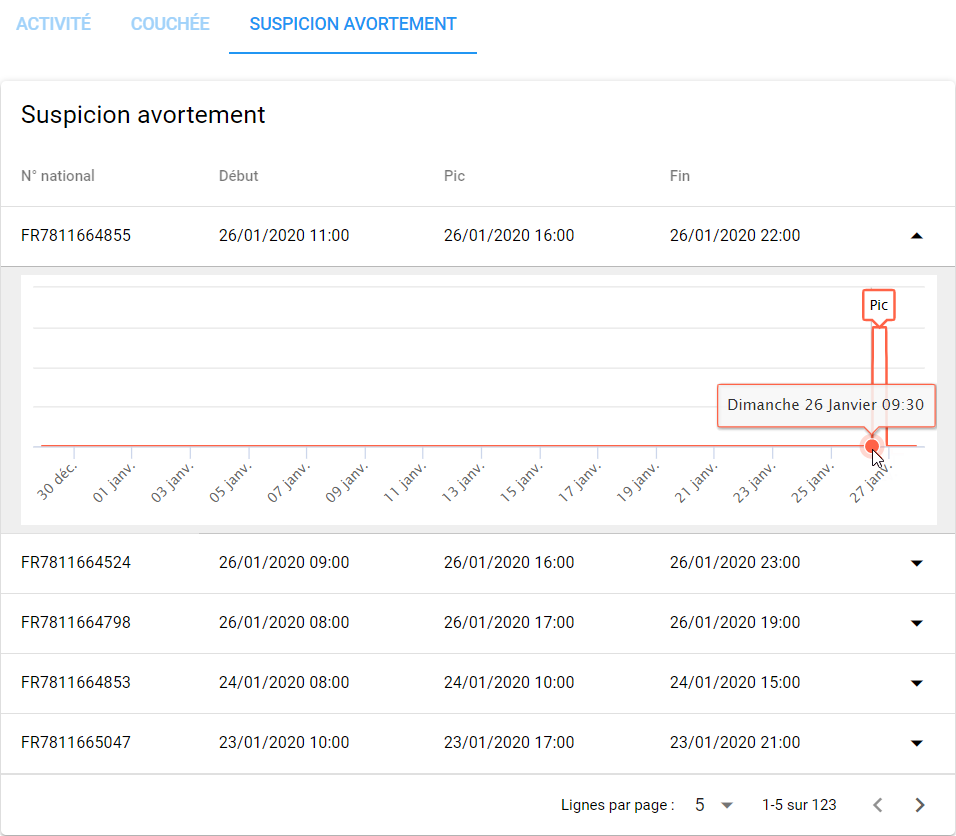Screen dimensions: 956x836
Task: Click the N° national column header
Action: click(58, 176)
